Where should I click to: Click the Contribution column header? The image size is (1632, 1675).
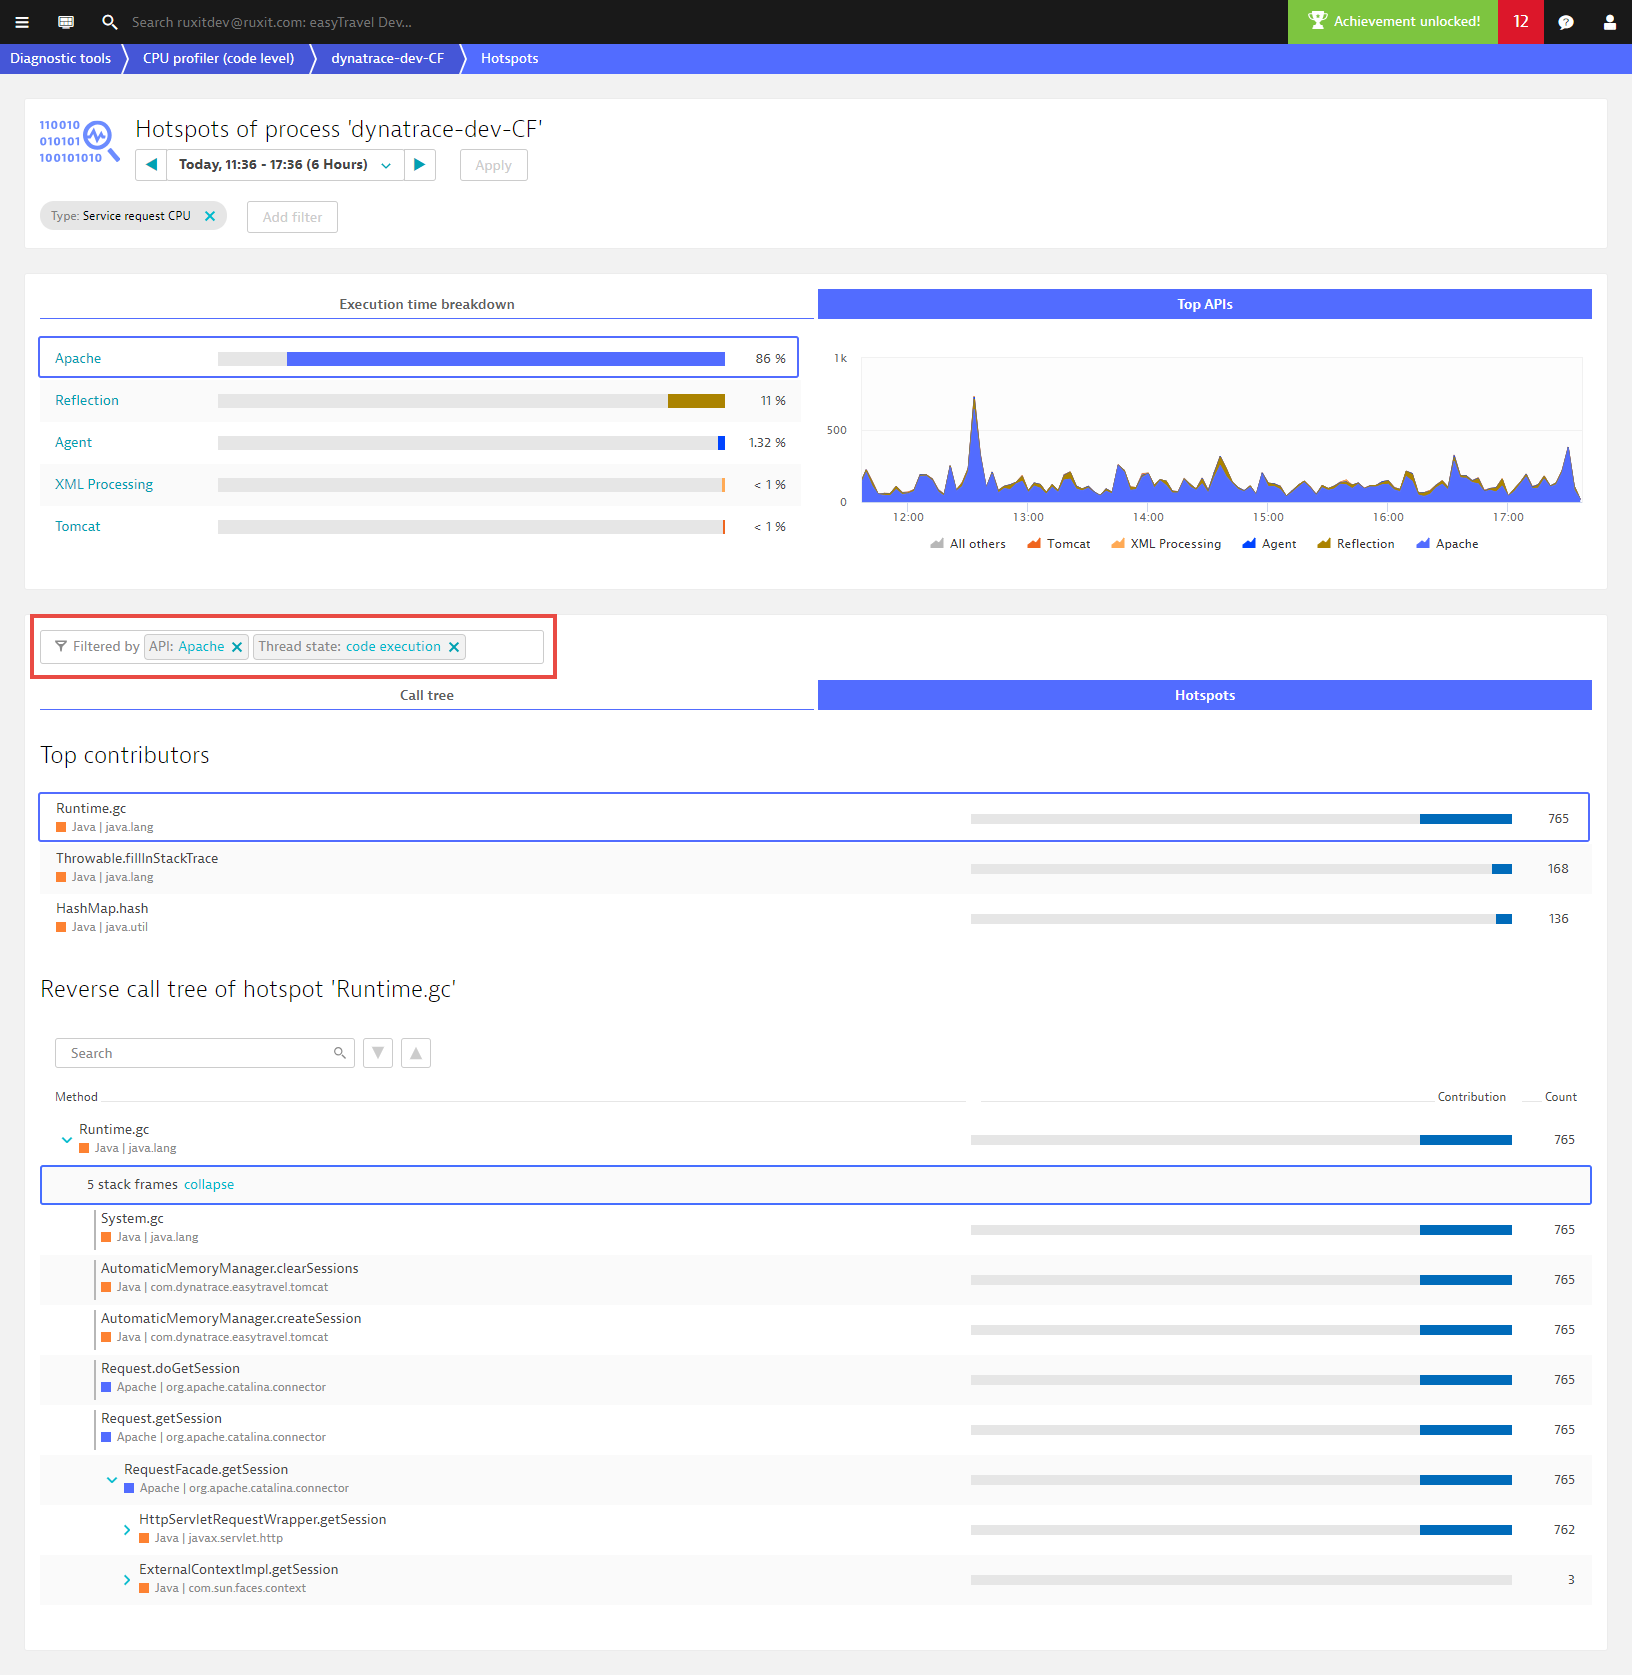tap(1471, 1097)
